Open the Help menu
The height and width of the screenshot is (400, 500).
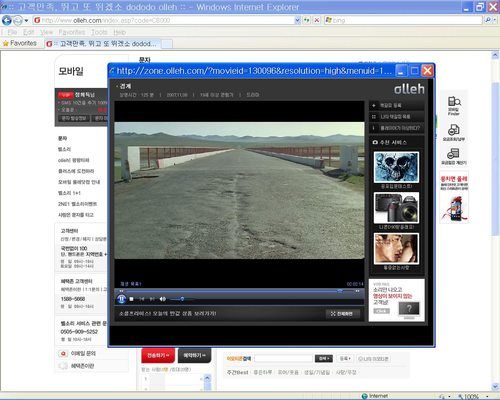tap(119, 32)
